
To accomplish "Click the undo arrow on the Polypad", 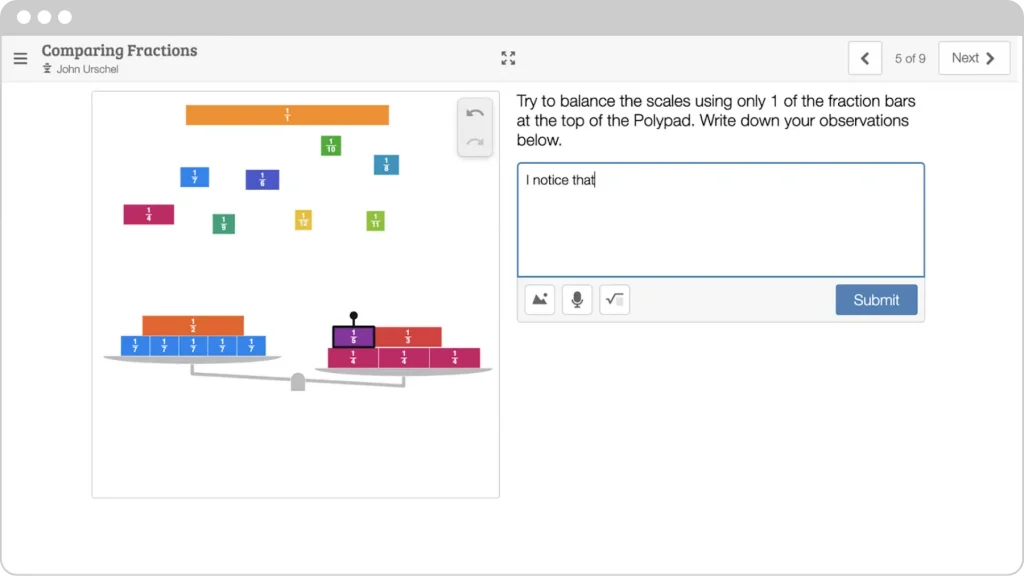I will [x=475, y=114].
